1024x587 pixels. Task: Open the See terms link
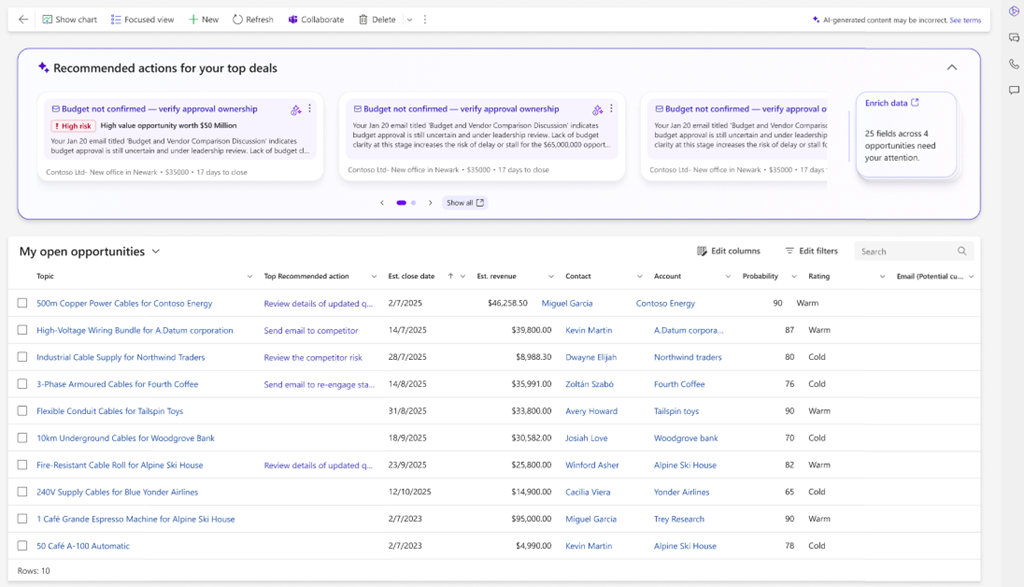(x=965, y=20)
